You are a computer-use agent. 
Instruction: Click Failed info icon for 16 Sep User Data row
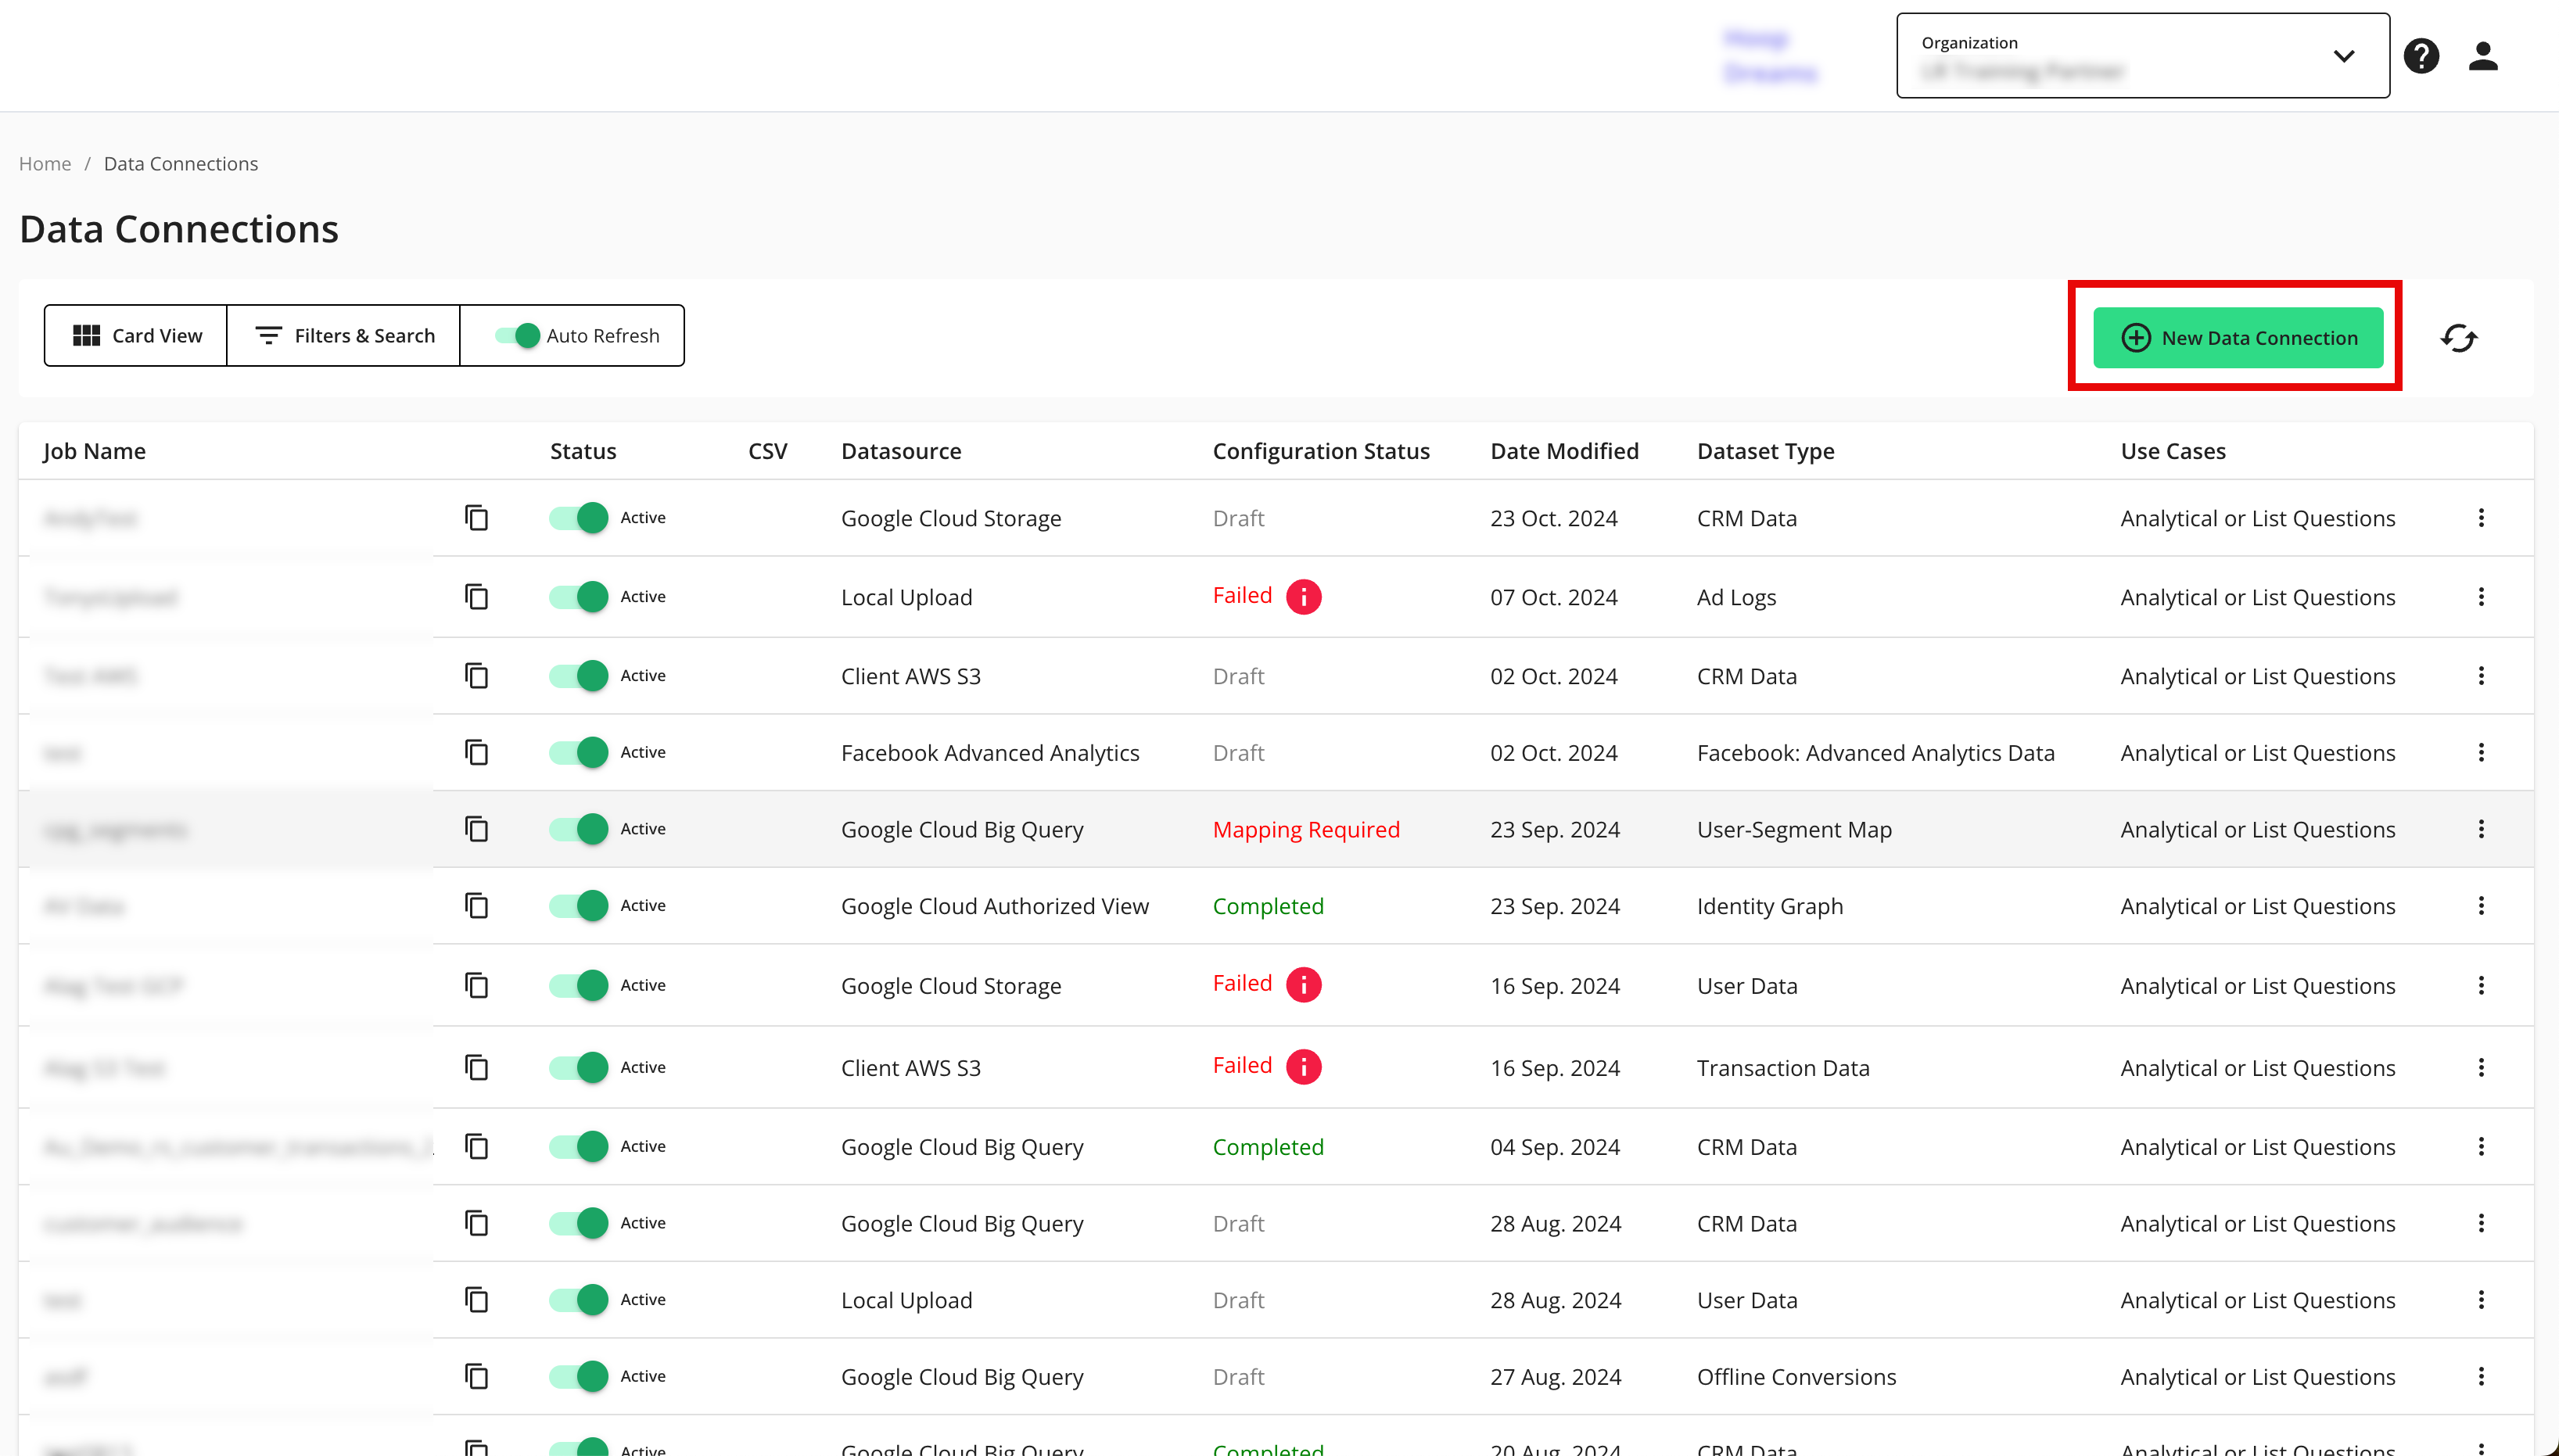pyautogui.click(x=1303, y=985)
